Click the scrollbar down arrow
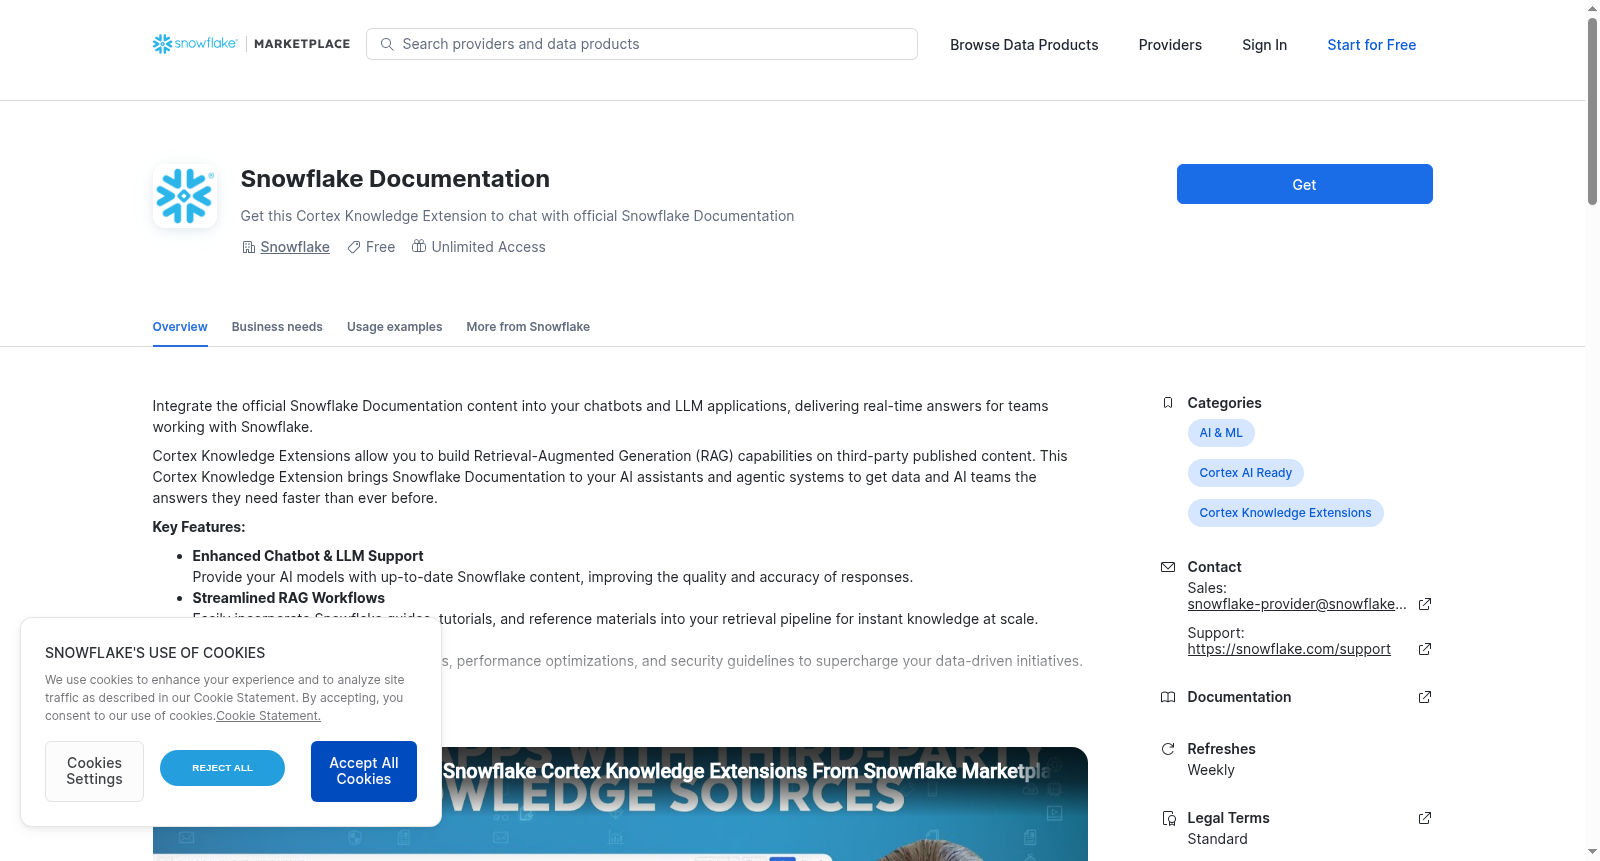This screenshot has height=861, width=1600. click(1592, 853)
